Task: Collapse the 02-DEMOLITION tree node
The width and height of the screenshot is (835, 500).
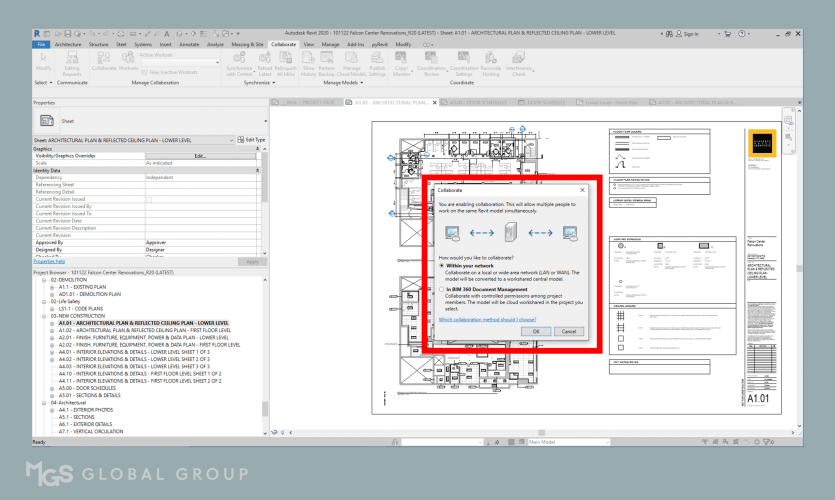Action: point(44,280)
